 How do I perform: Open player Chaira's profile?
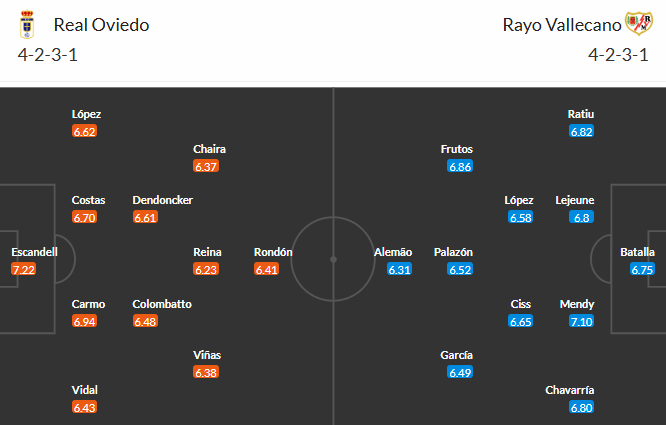210,149
